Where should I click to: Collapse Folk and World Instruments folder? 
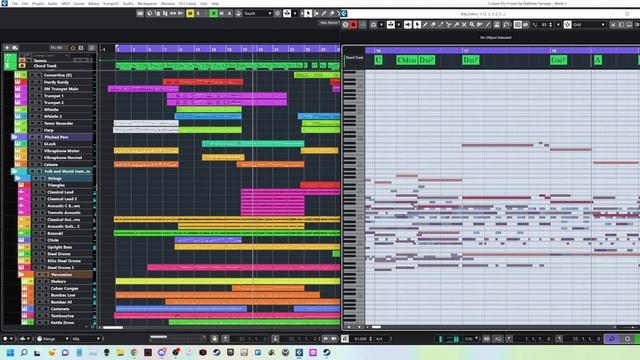coord(14,171)
